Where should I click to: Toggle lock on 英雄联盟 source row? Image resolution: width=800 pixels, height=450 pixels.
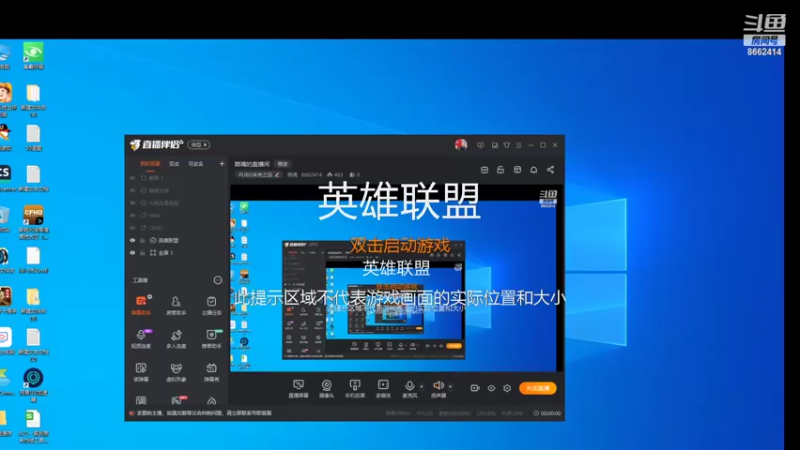142,240
